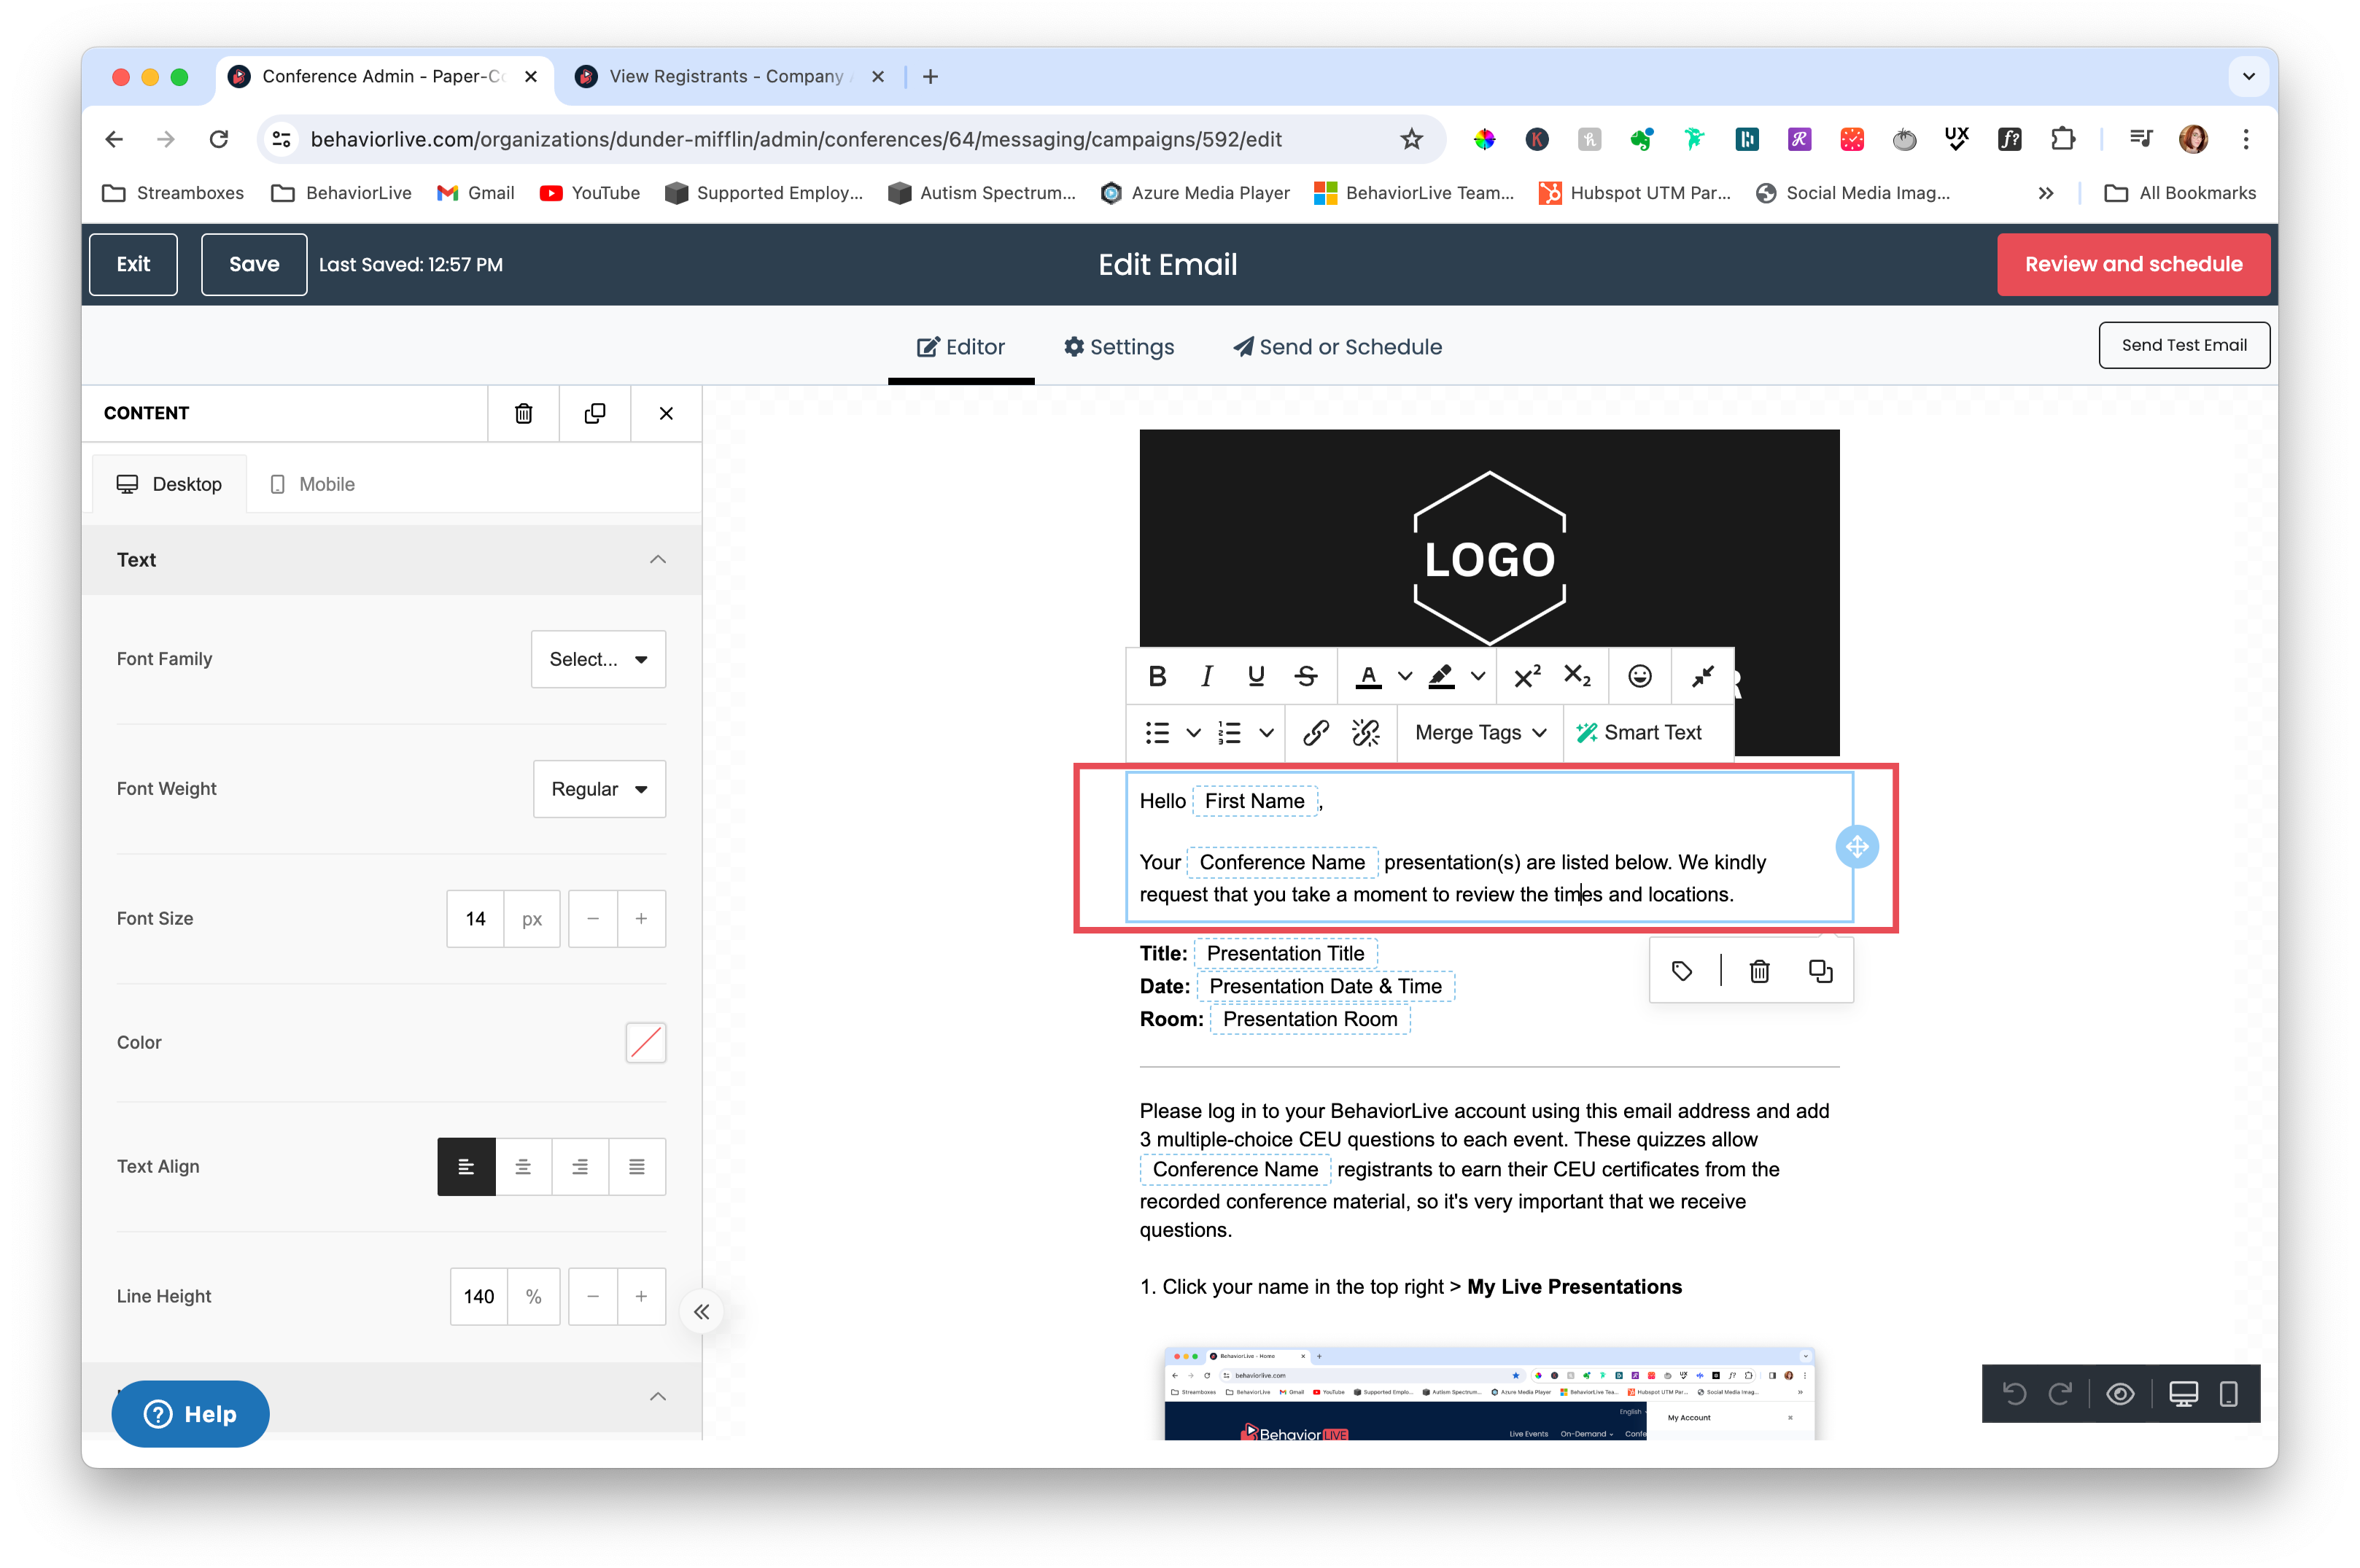The height and width of the screenshot is (1568, 2360).
Task: Switch to mobile preview icon
Action: pyautogui.click(x=2228, y=1394)
